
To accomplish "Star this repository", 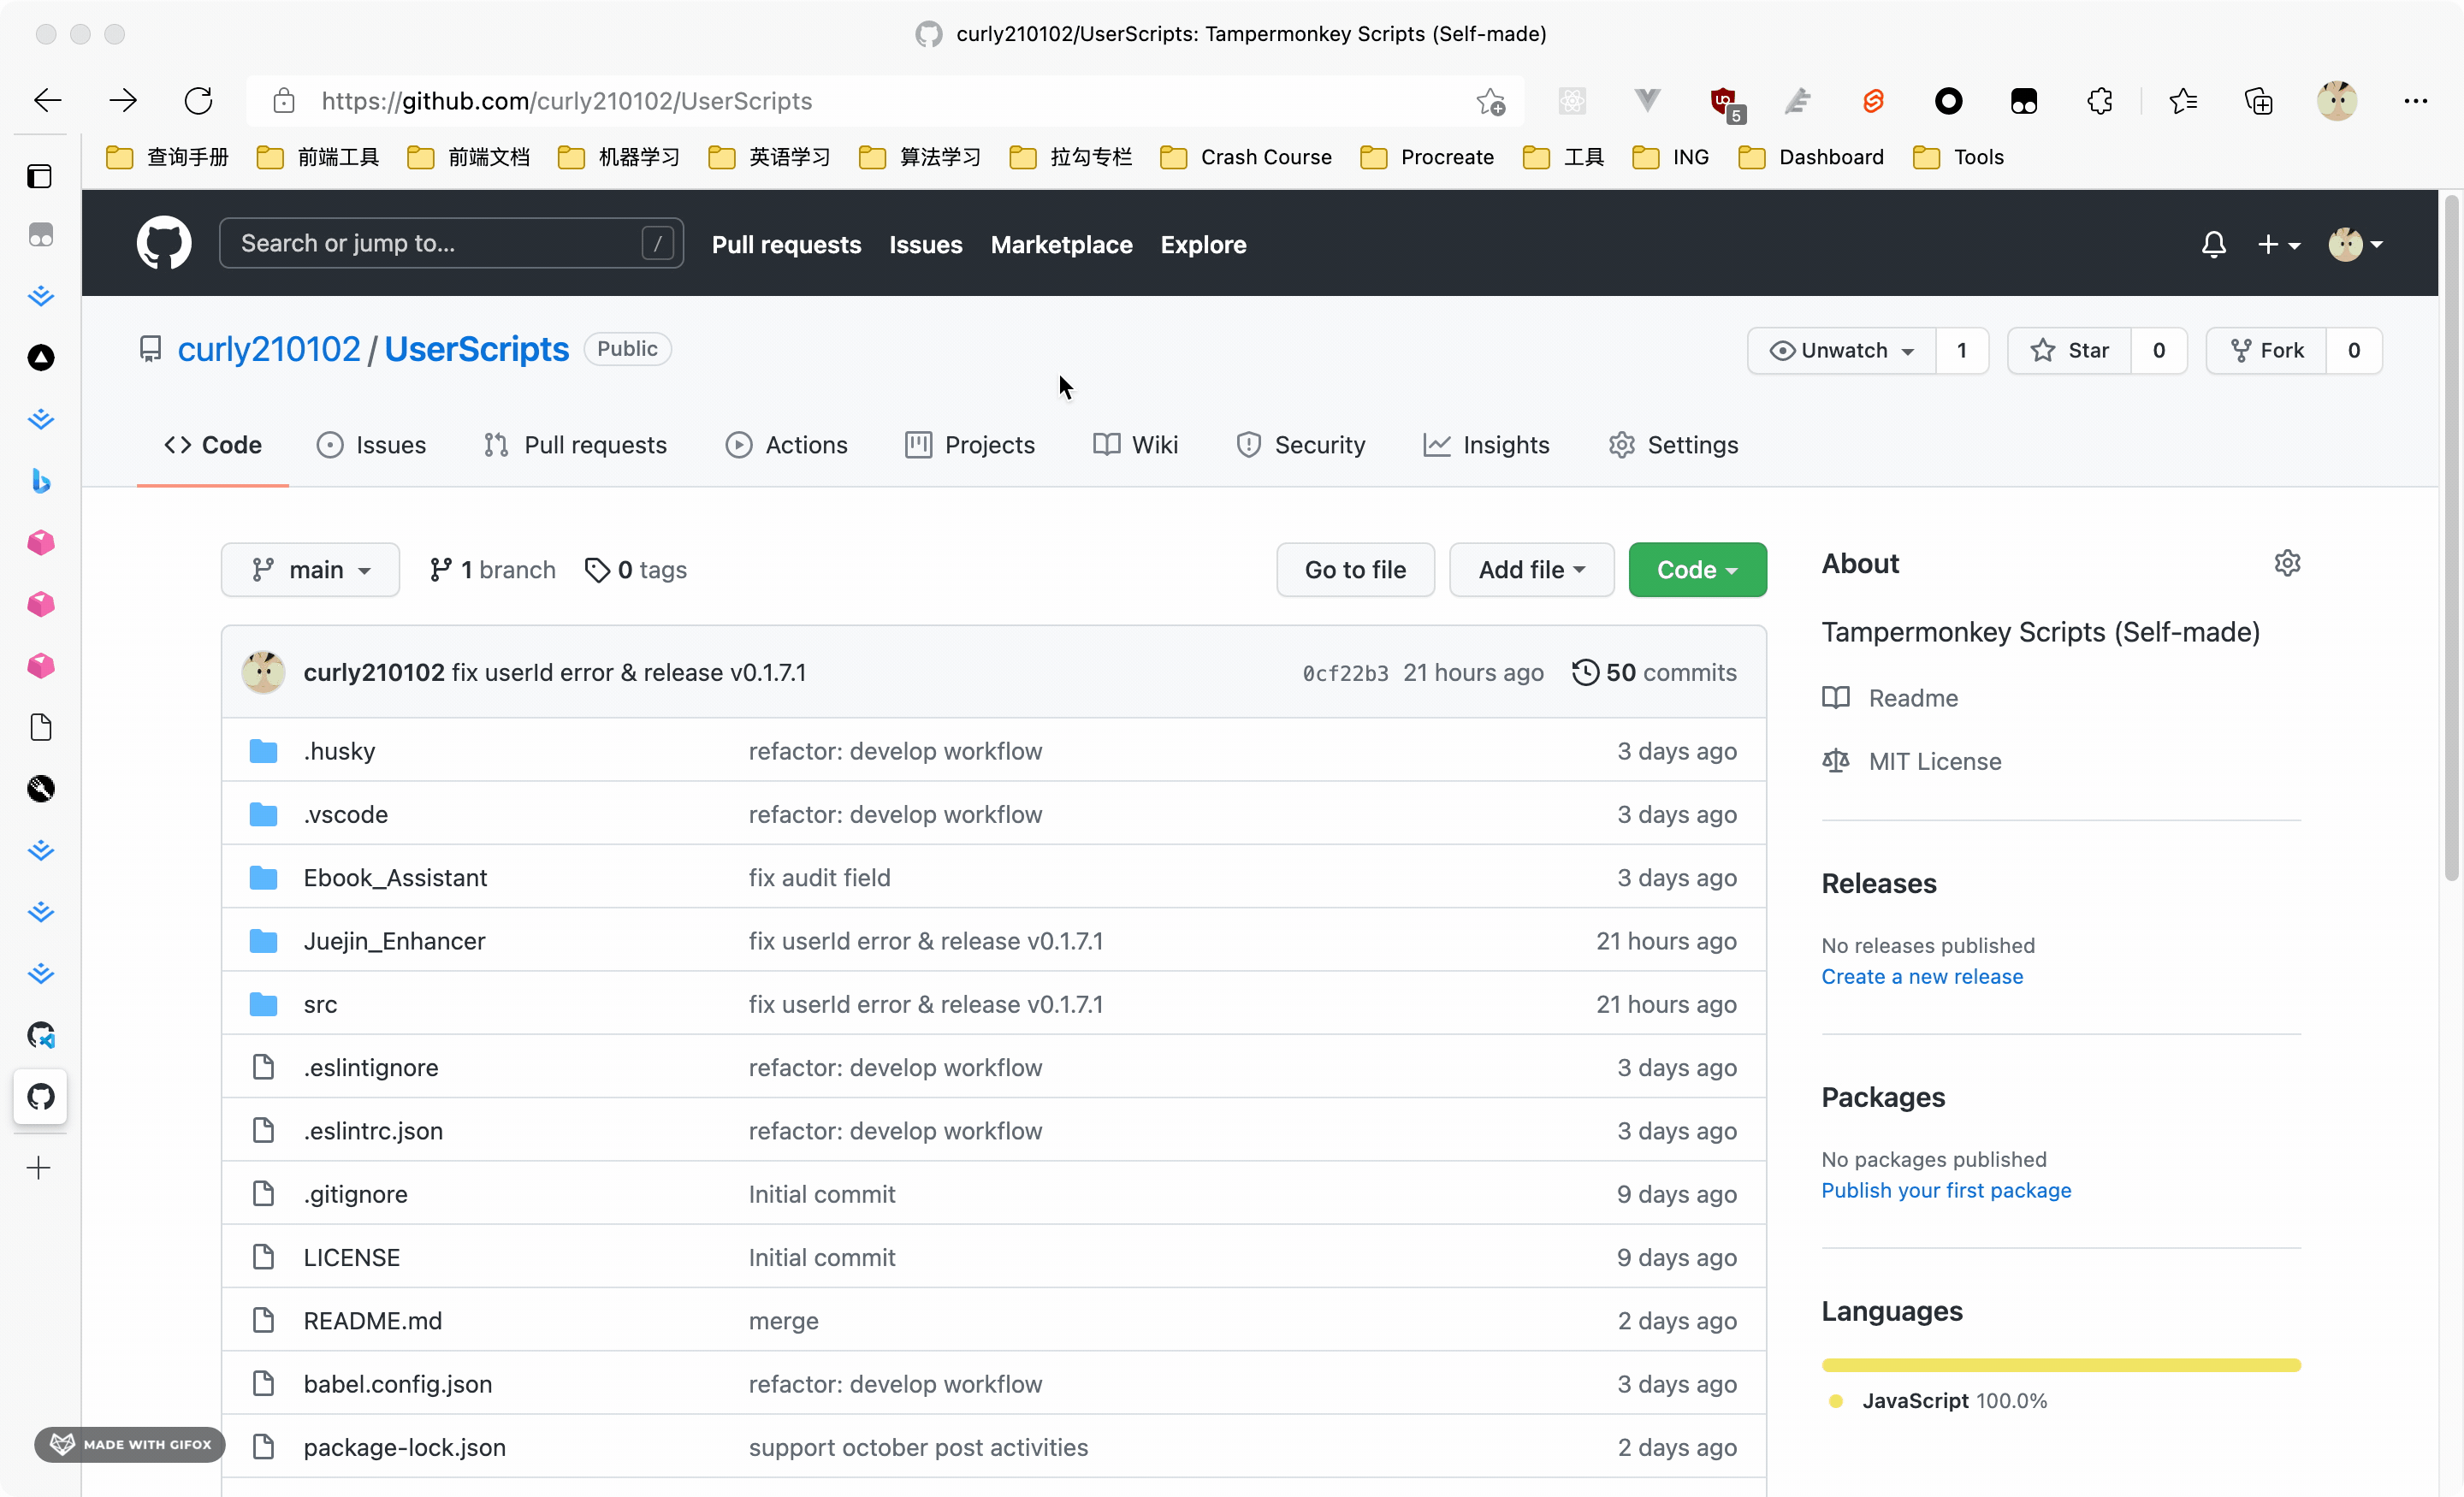I will pyautogui.click(x=2069, y=350).
